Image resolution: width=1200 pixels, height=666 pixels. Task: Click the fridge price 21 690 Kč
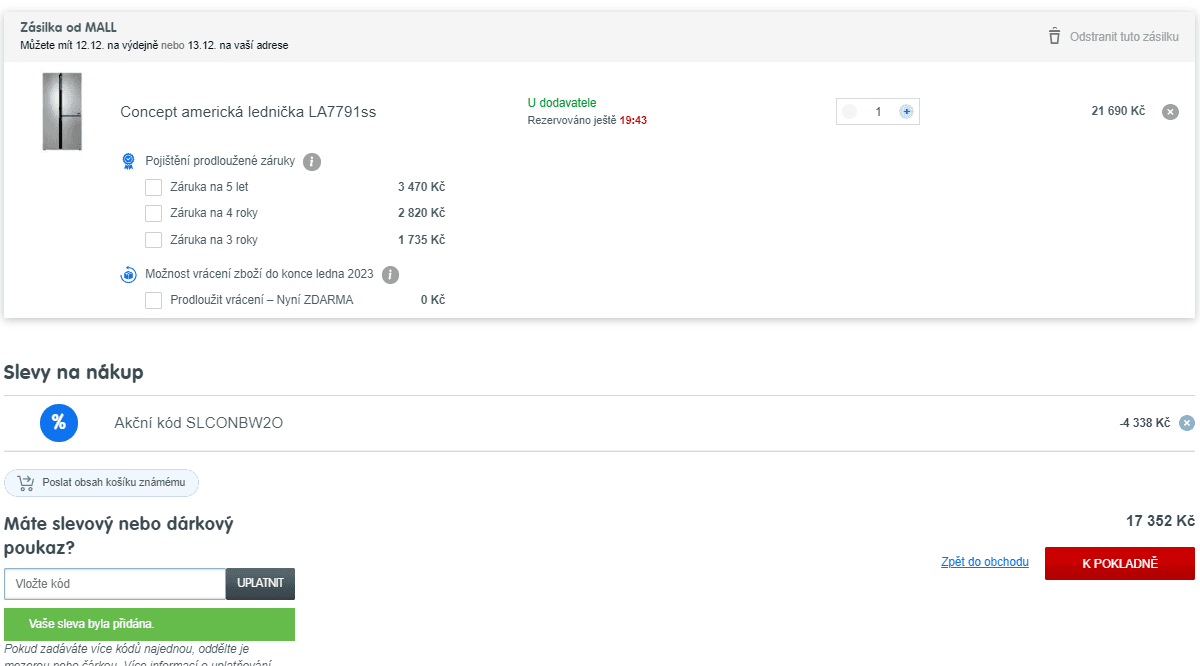pos(1118,111)
